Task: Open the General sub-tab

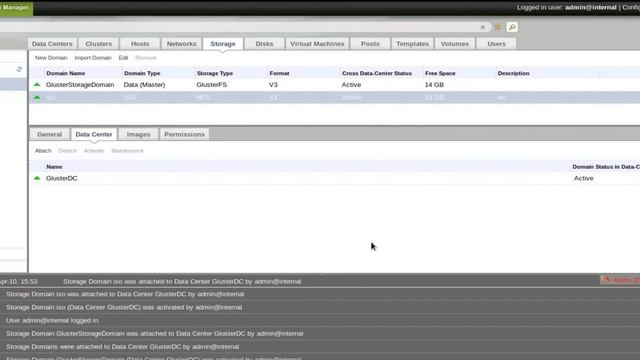Action: (x=49, y=134)
